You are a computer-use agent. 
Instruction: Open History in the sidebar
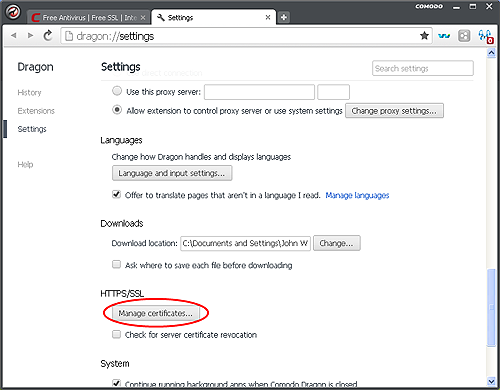point(29,92)
